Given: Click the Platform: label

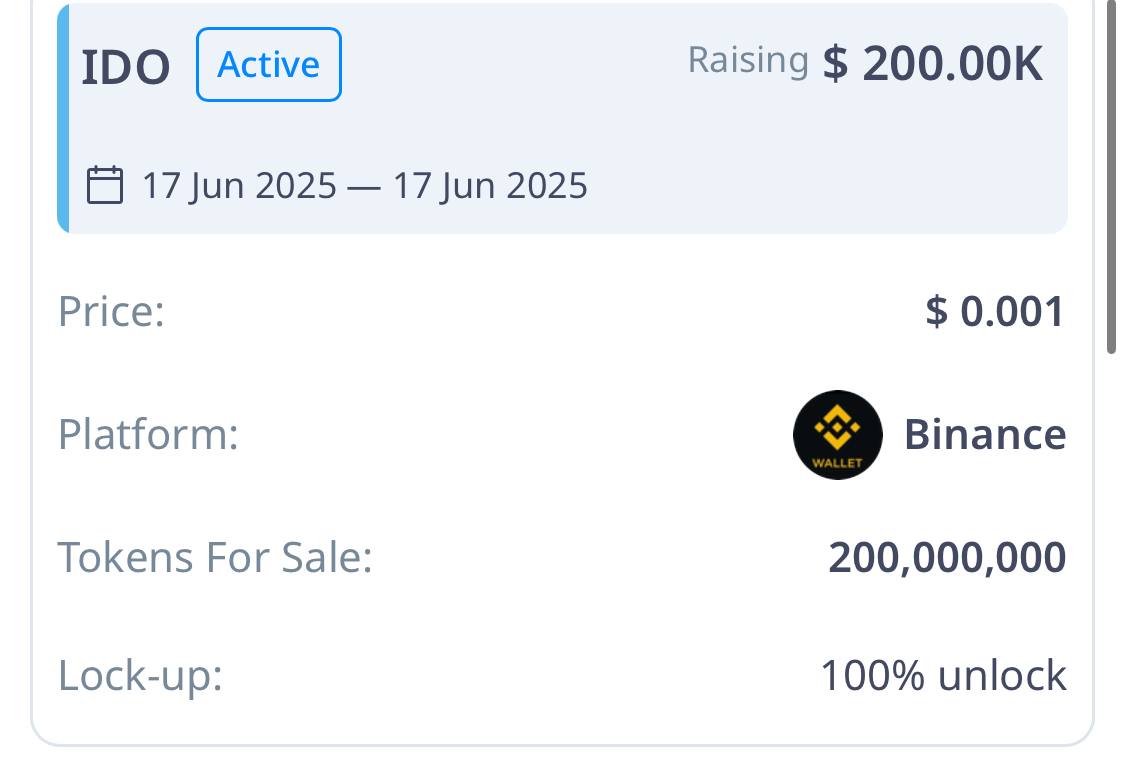Looking at the screenshot, I should coord(148,435).
